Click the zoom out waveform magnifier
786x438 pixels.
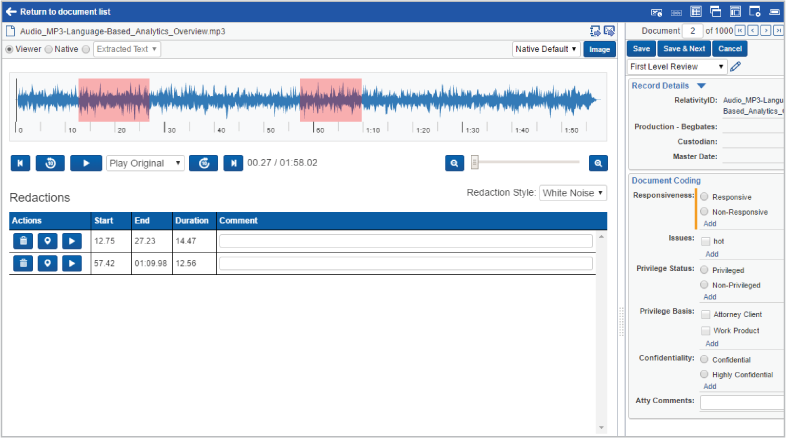[454, 163]
